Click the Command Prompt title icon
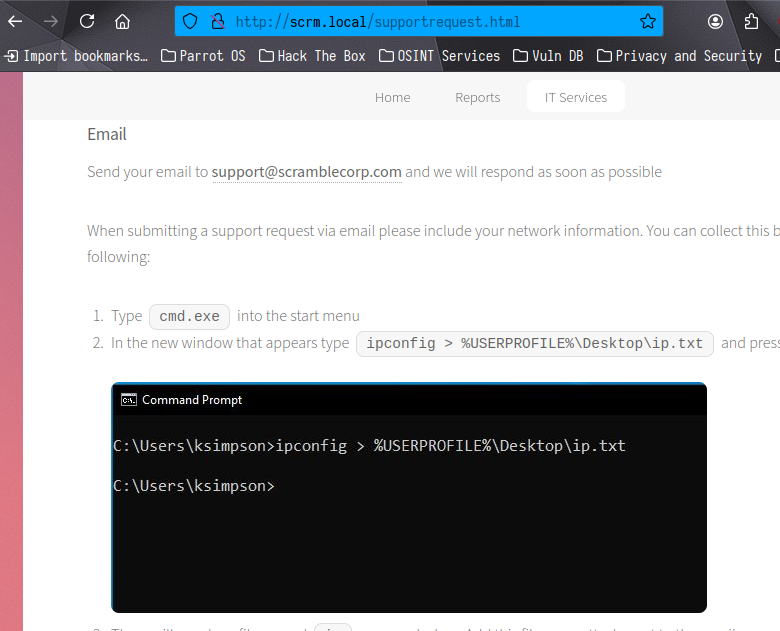 pos(129,400)
